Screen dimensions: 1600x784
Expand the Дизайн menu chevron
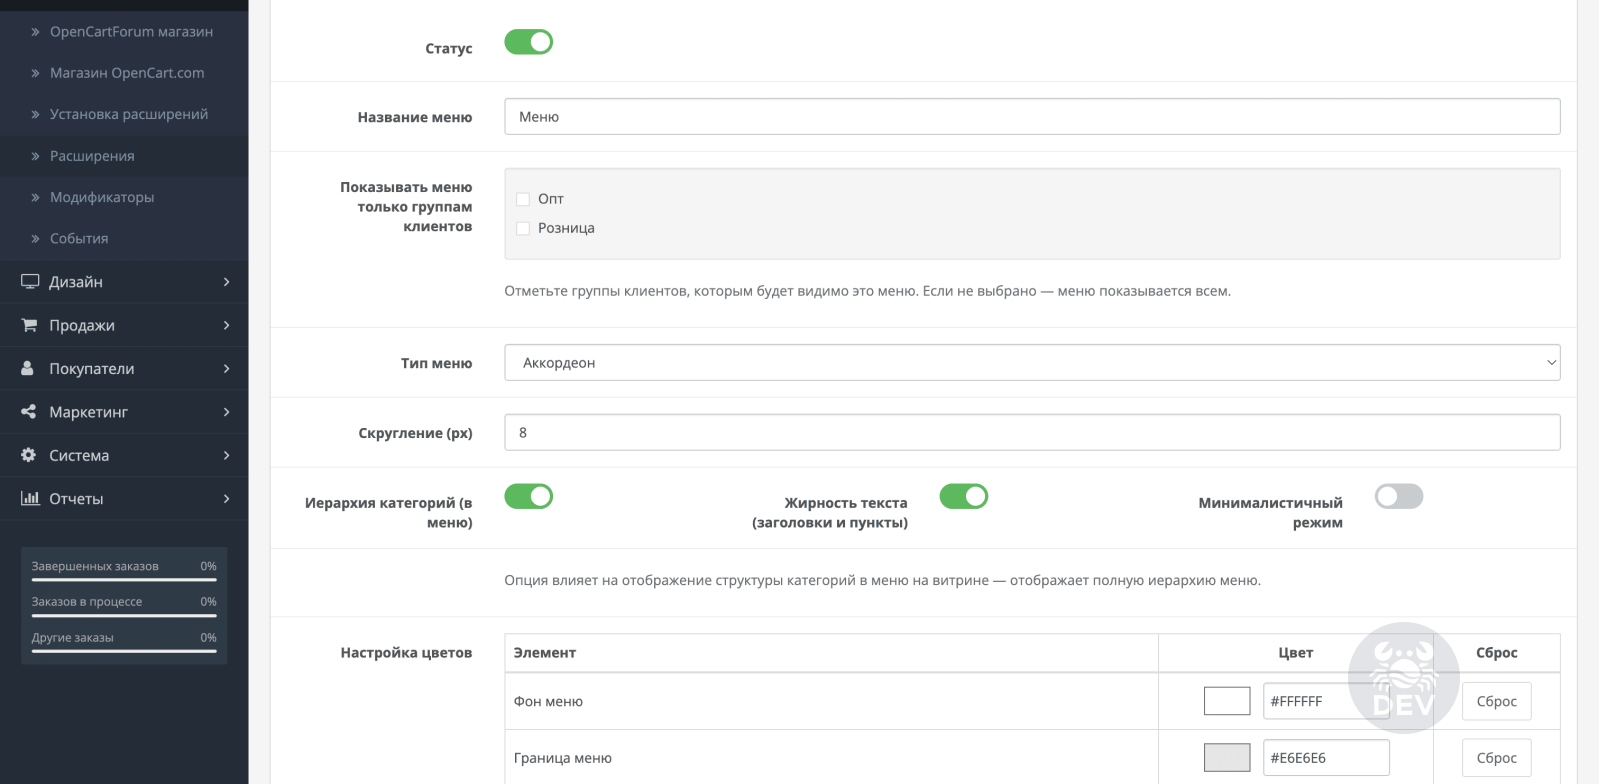point(227,282)
